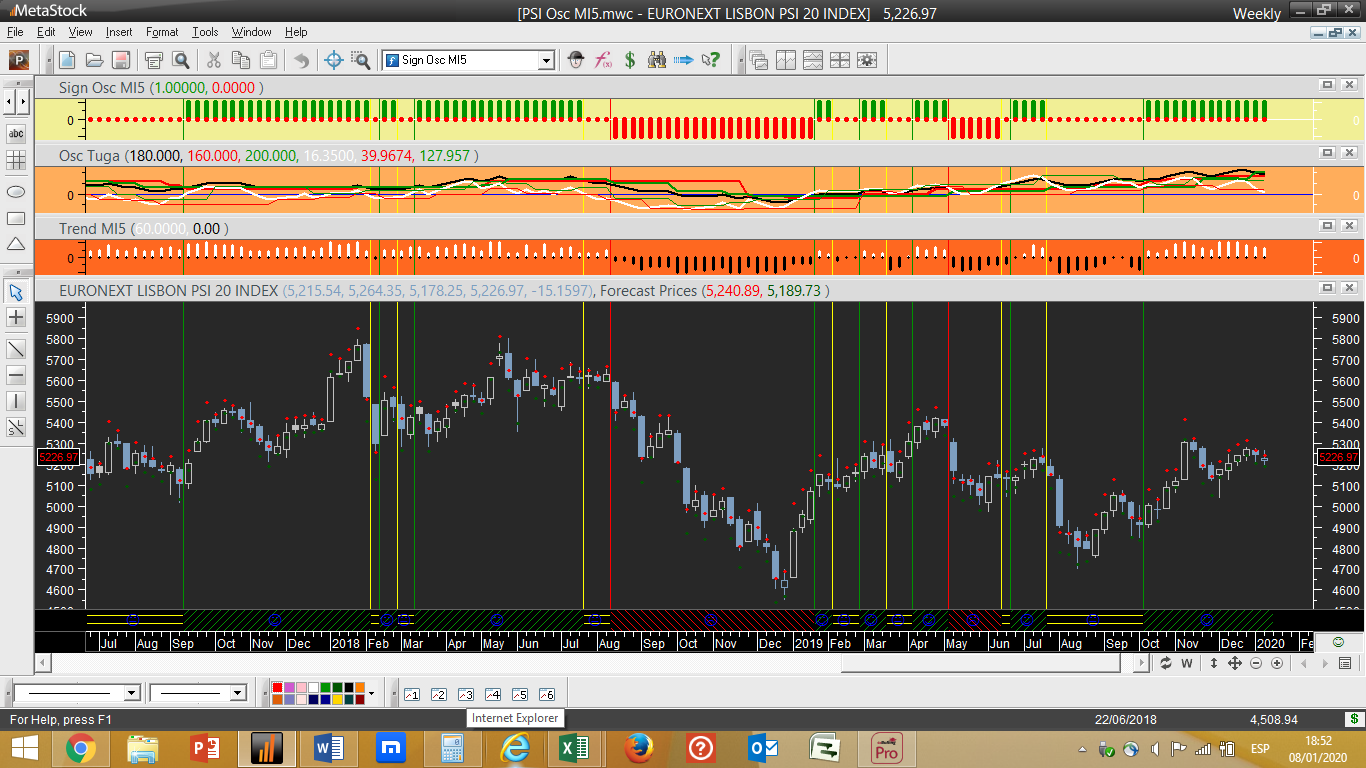Open The Explorer binoculars tool
Viewport: 1366px width, 768px height.
coord(657,60)
